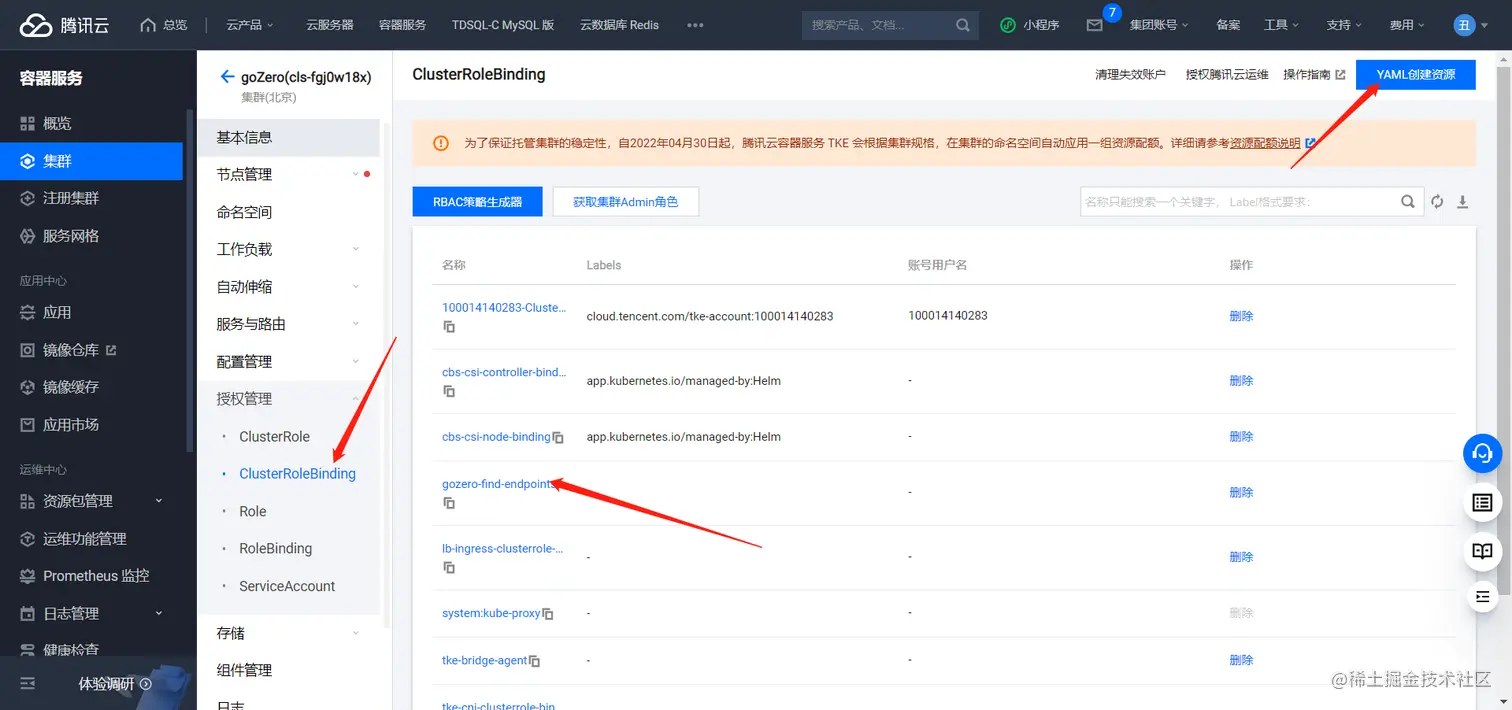
Task: Select ServiceAccount in the tree
Action: (x=287, y=587)
